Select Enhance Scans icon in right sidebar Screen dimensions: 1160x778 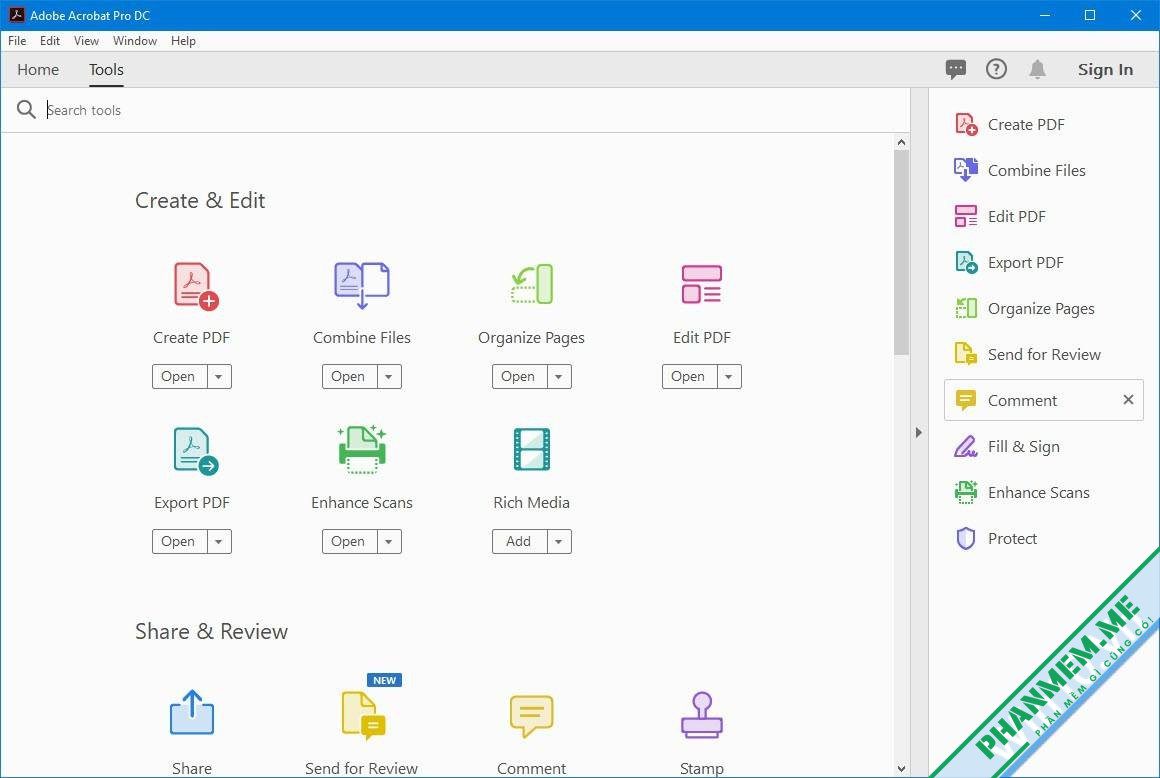point(965,493)
